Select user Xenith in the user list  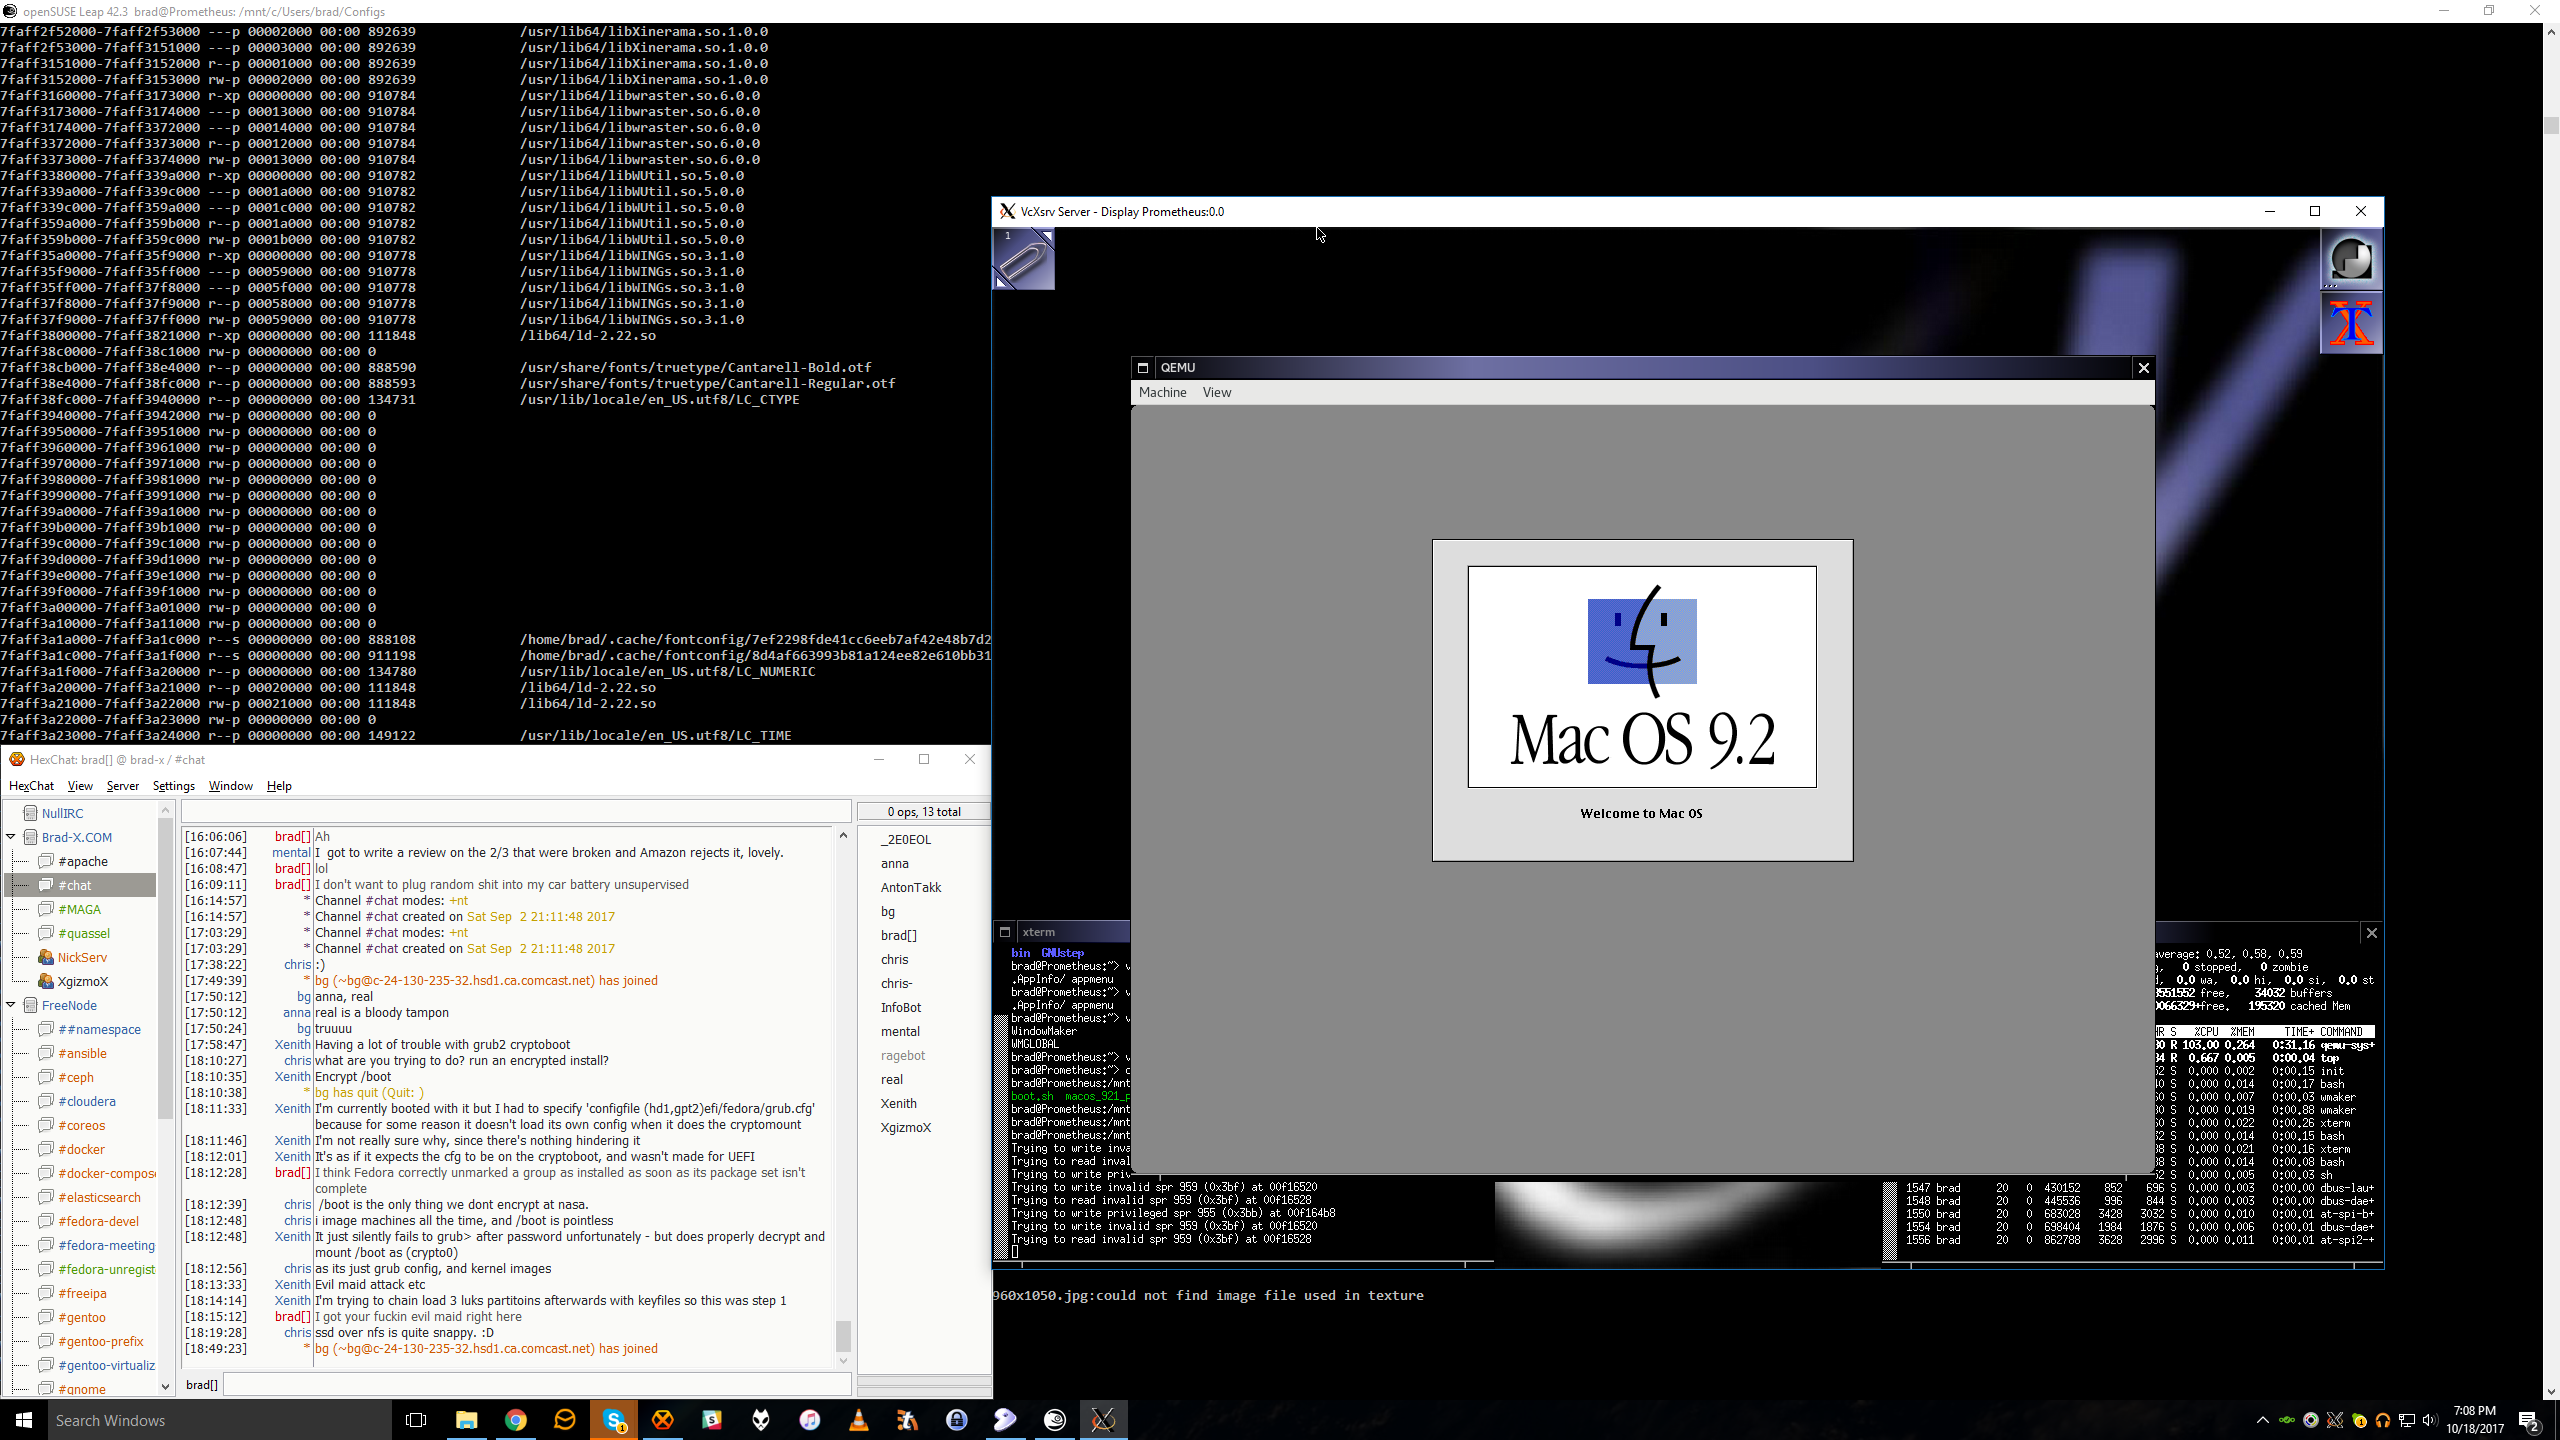(x=898, y=1103)
